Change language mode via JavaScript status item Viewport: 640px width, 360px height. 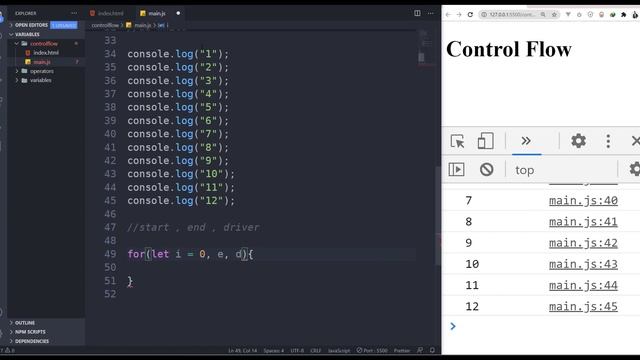[x=339, y=351]
